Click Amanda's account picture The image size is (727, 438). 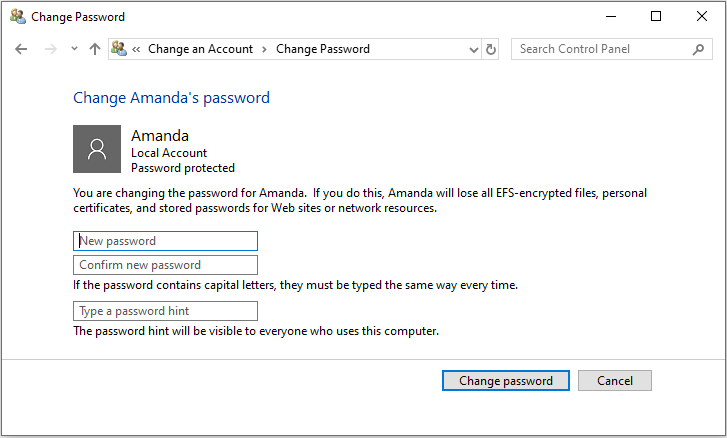[x=97, y=149]
